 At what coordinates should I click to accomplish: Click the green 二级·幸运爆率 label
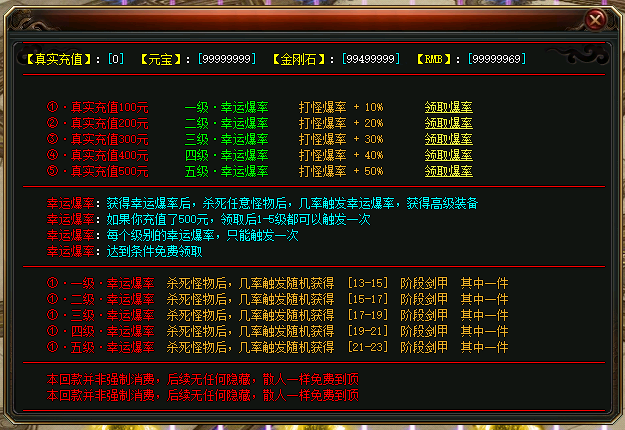coord(226,123)
